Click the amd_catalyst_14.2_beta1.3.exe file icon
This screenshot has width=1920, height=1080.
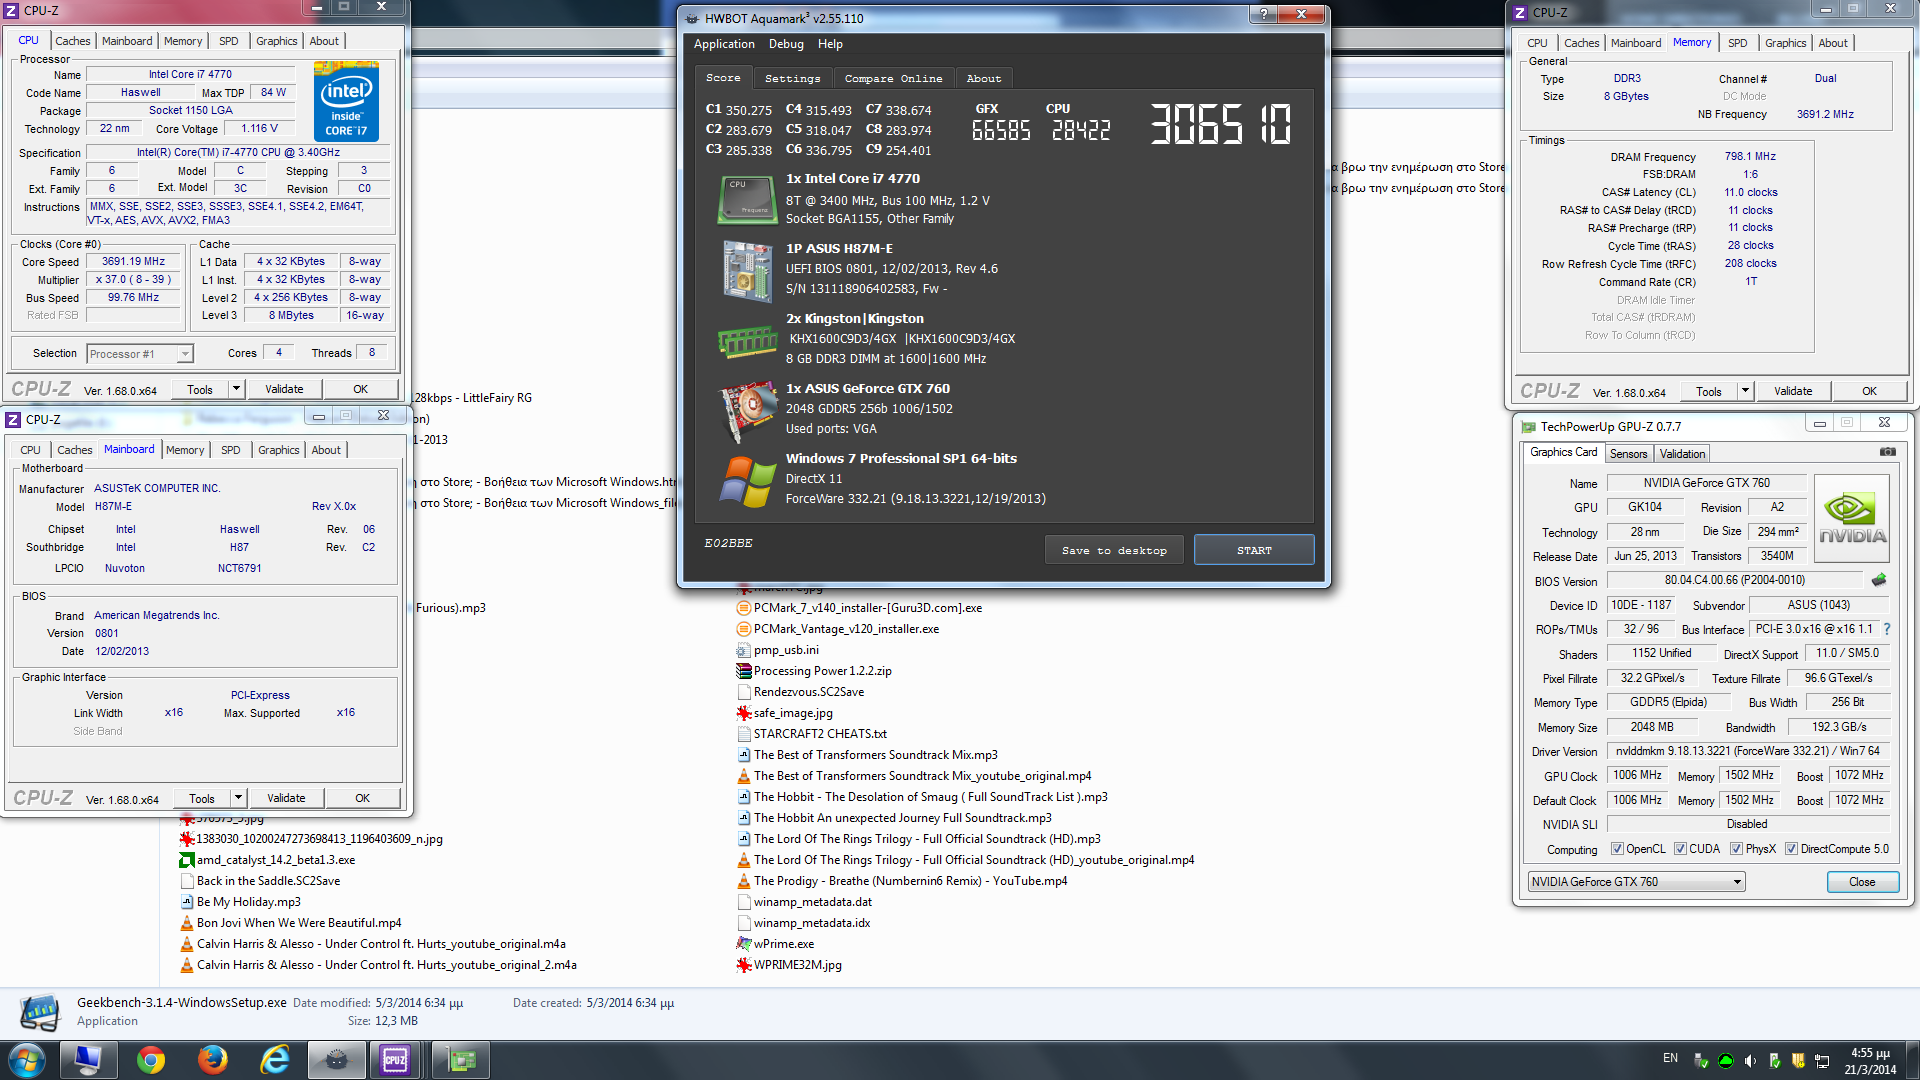click(187, 860)
